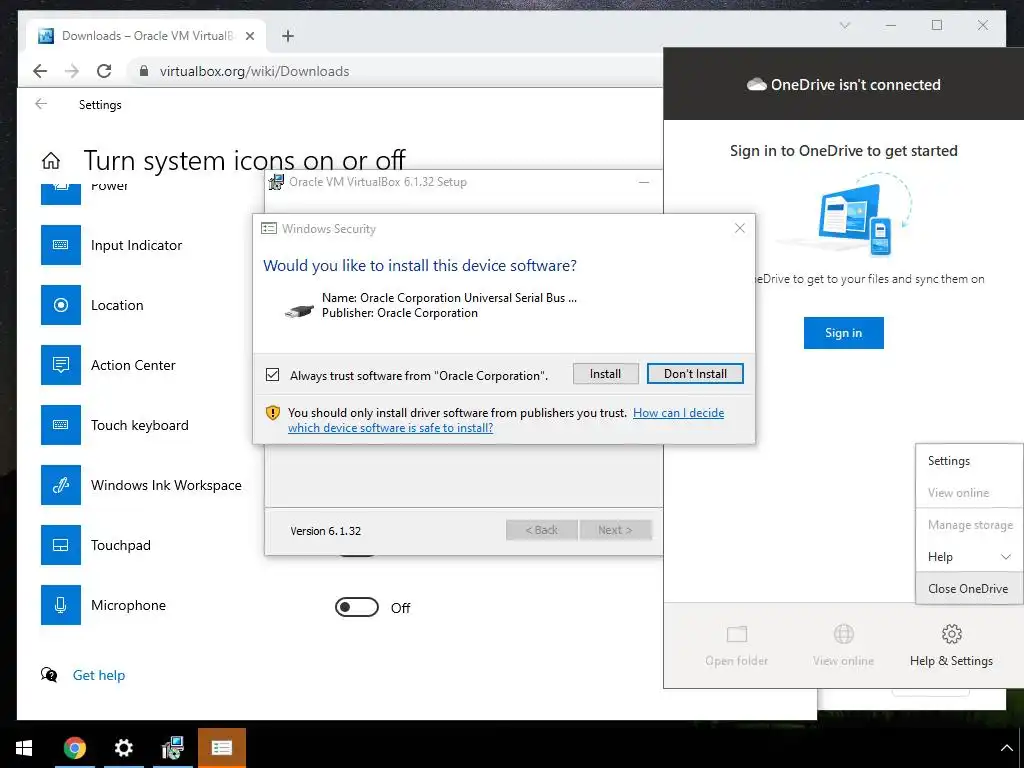Click the Settings back arrow
This screenshot has width=1024, height=768.
(x=41, y=104)
